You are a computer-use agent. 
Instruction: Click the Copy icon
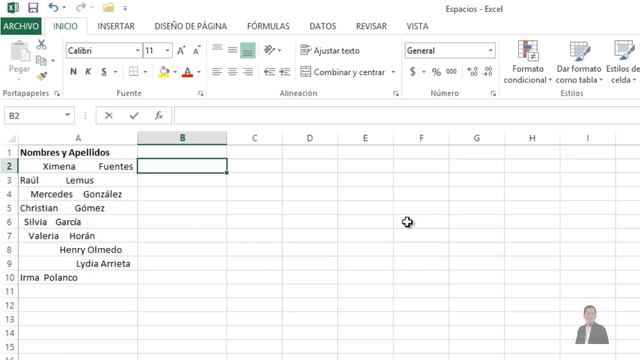[41, 60]
